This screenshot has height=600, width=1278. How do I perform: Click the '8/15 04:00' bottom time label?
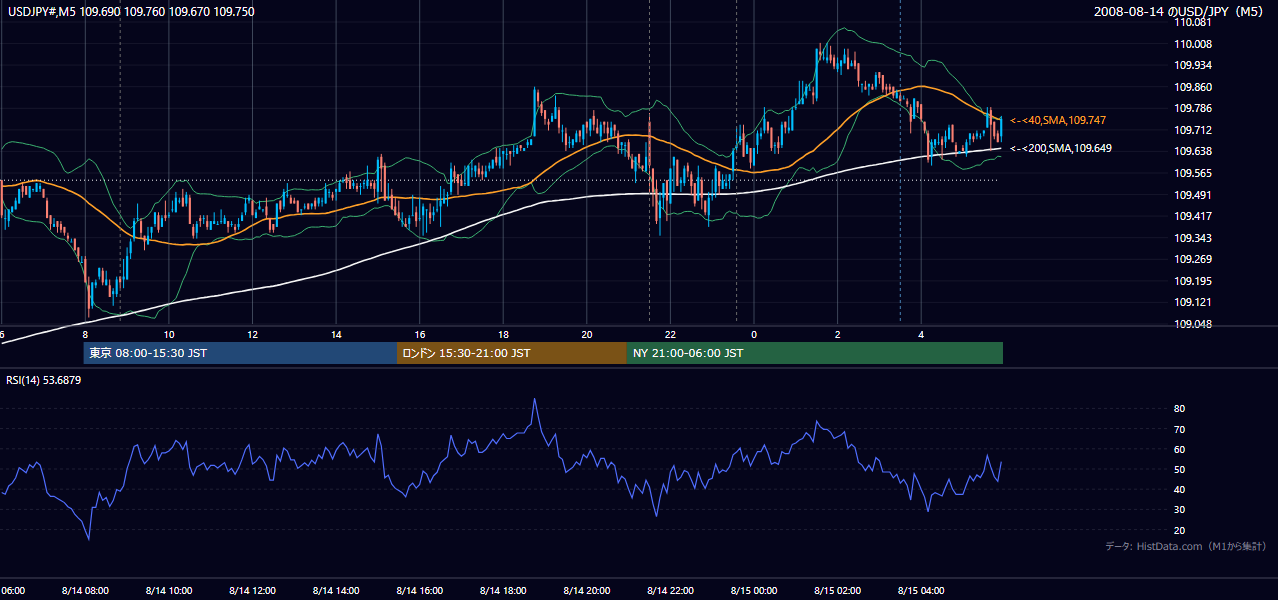tap(921, 590)
